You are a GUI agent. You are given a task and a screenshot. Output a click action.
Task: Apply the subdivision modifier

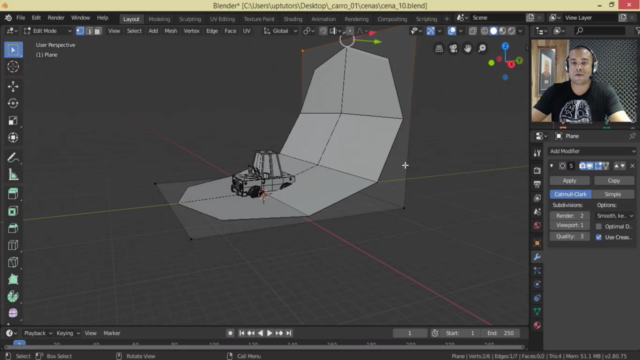569,180
